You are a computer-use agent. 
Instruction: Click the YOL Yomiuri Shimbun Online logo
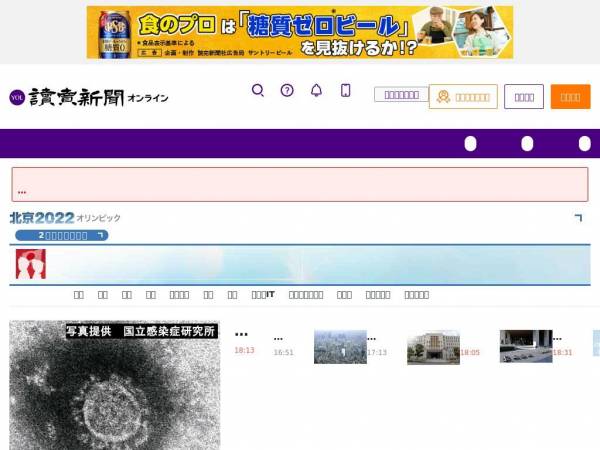[x=89, y=97]
